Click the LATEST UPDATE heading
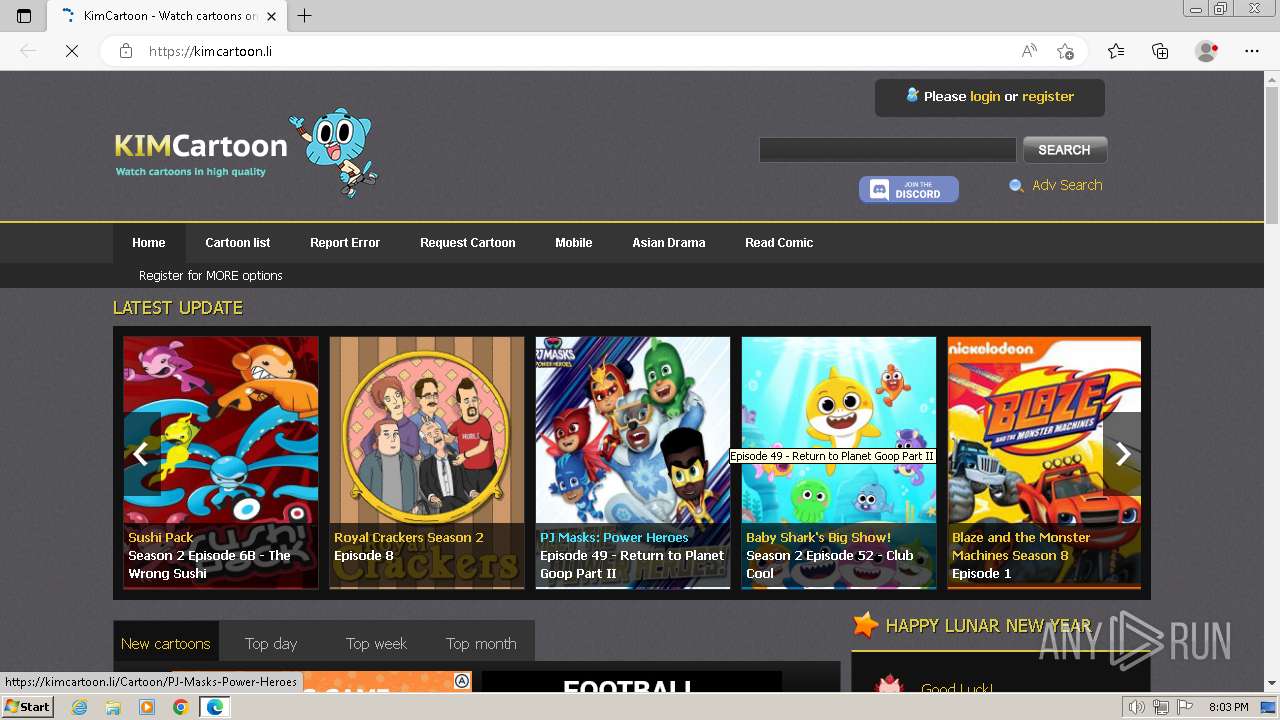1280x720 pixels. point(178,308)
